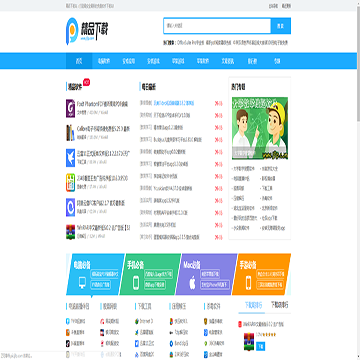Click the WinRAR icon in featured software list
This screenshot has height=360, width=360.
pyautogui.click(x=70, y=232)
